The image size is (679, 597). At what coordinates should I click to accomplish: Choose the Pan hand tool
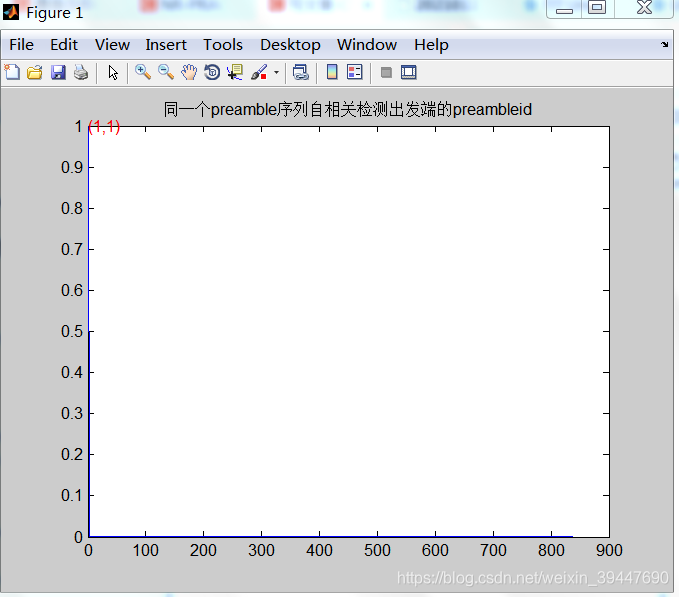coord(189,72)
